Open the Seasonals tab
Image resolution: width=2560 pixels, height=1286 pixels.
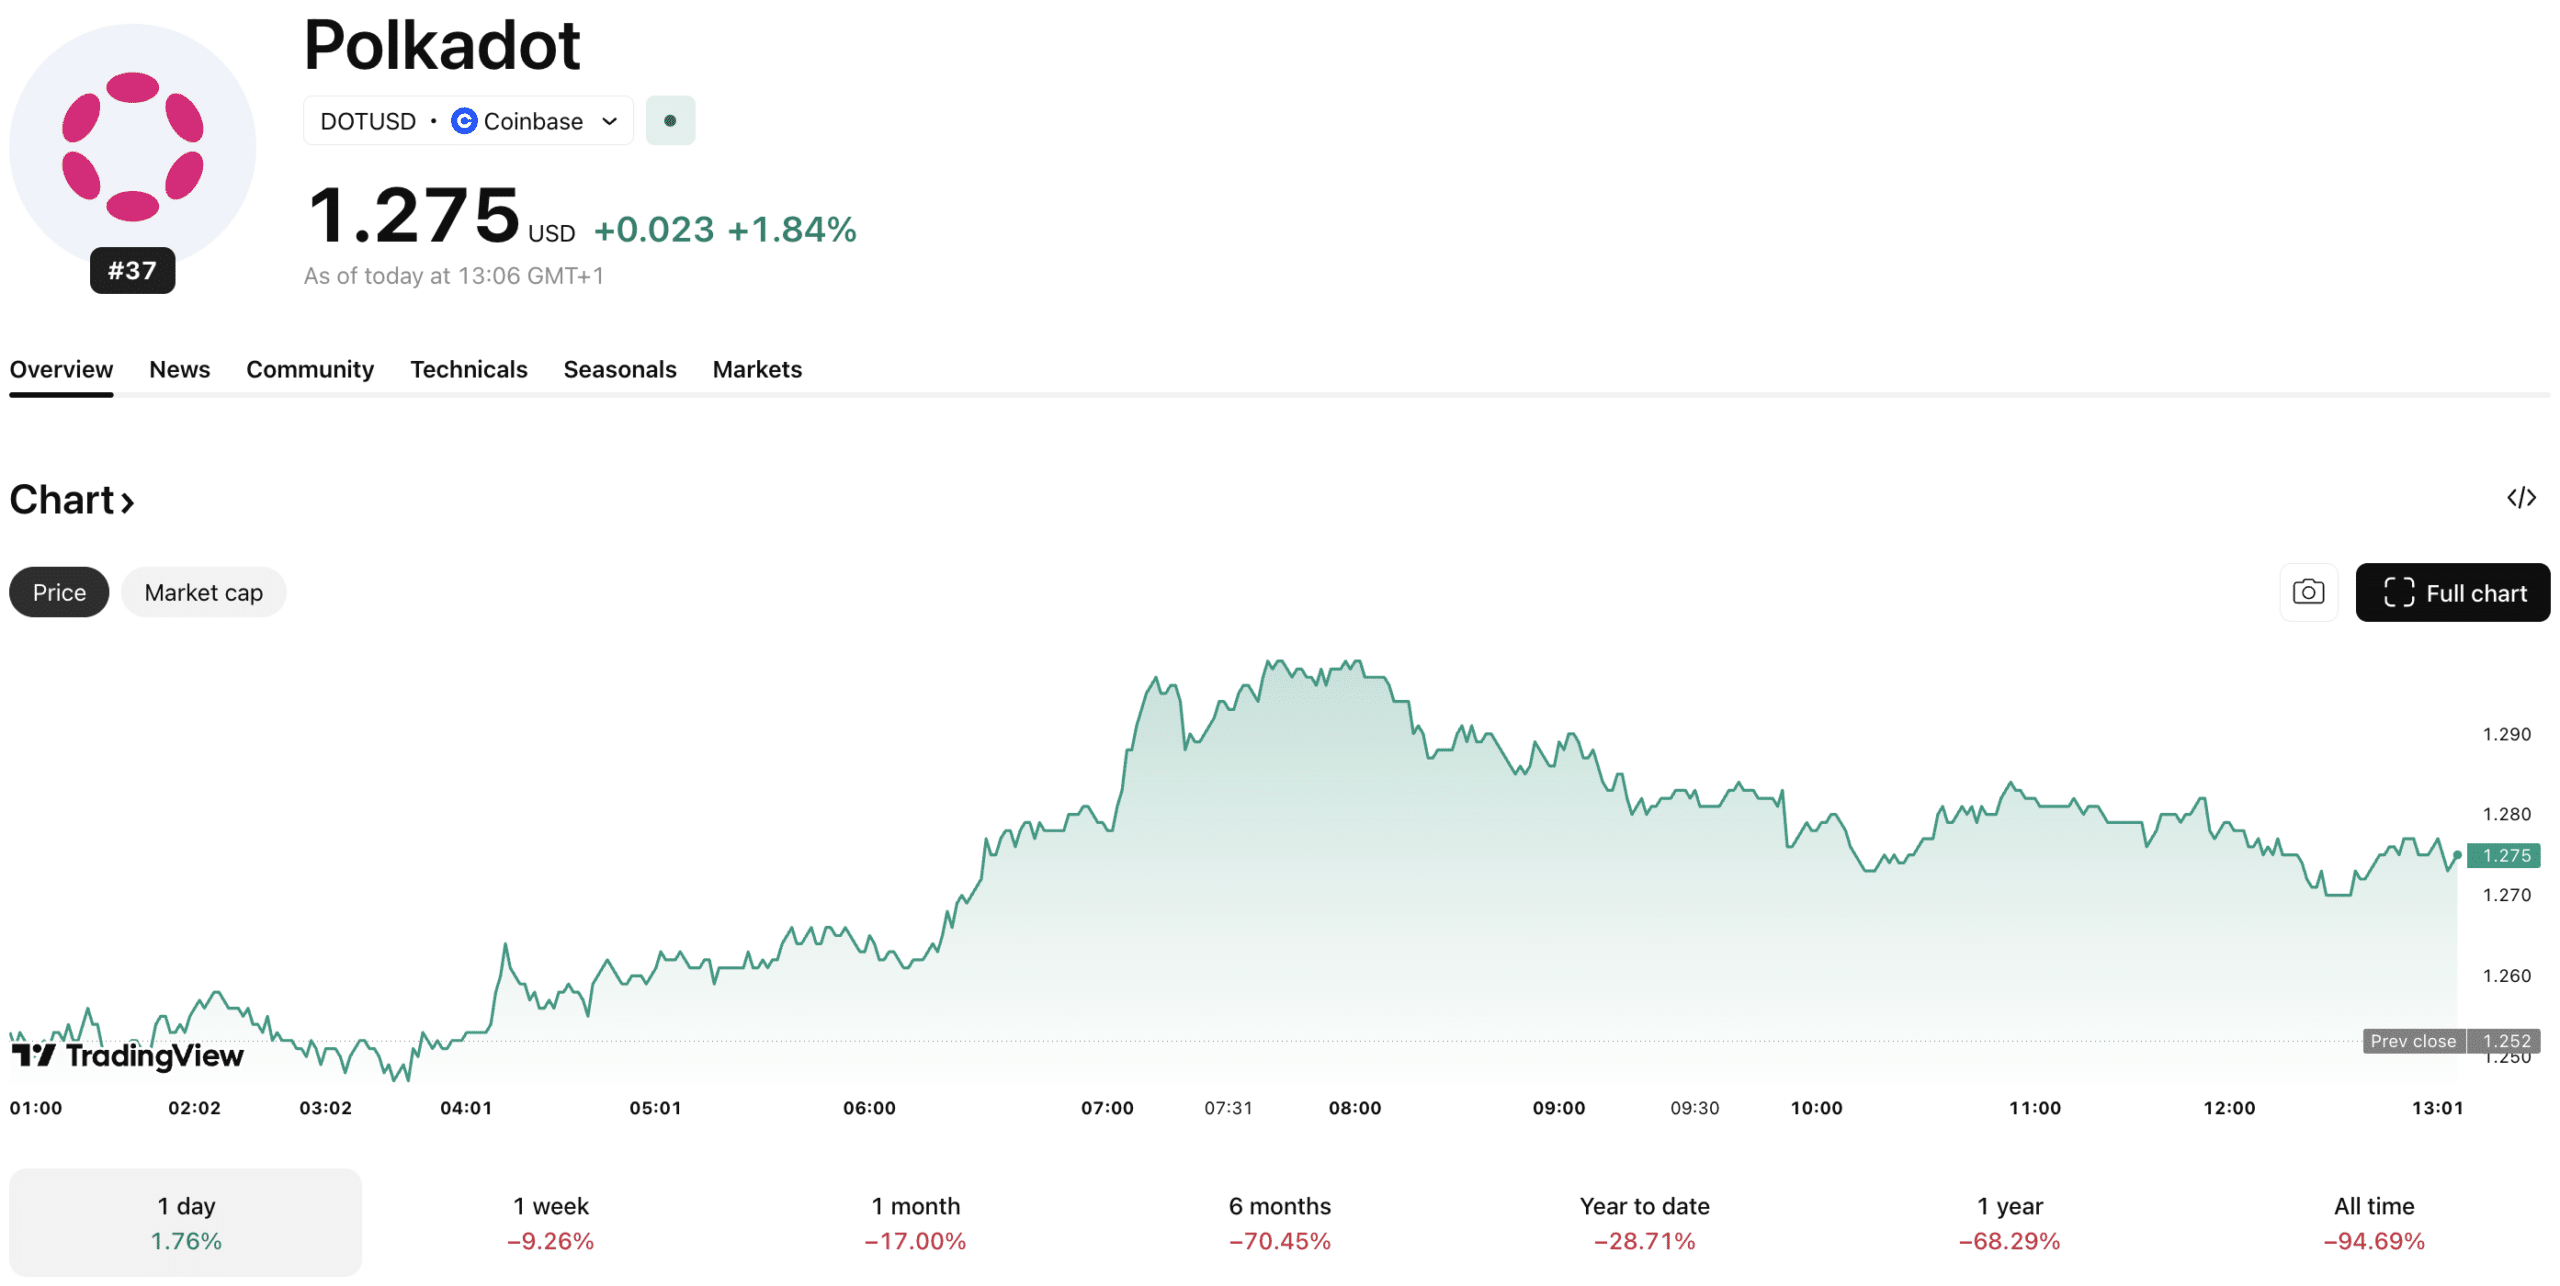[619, 369]
